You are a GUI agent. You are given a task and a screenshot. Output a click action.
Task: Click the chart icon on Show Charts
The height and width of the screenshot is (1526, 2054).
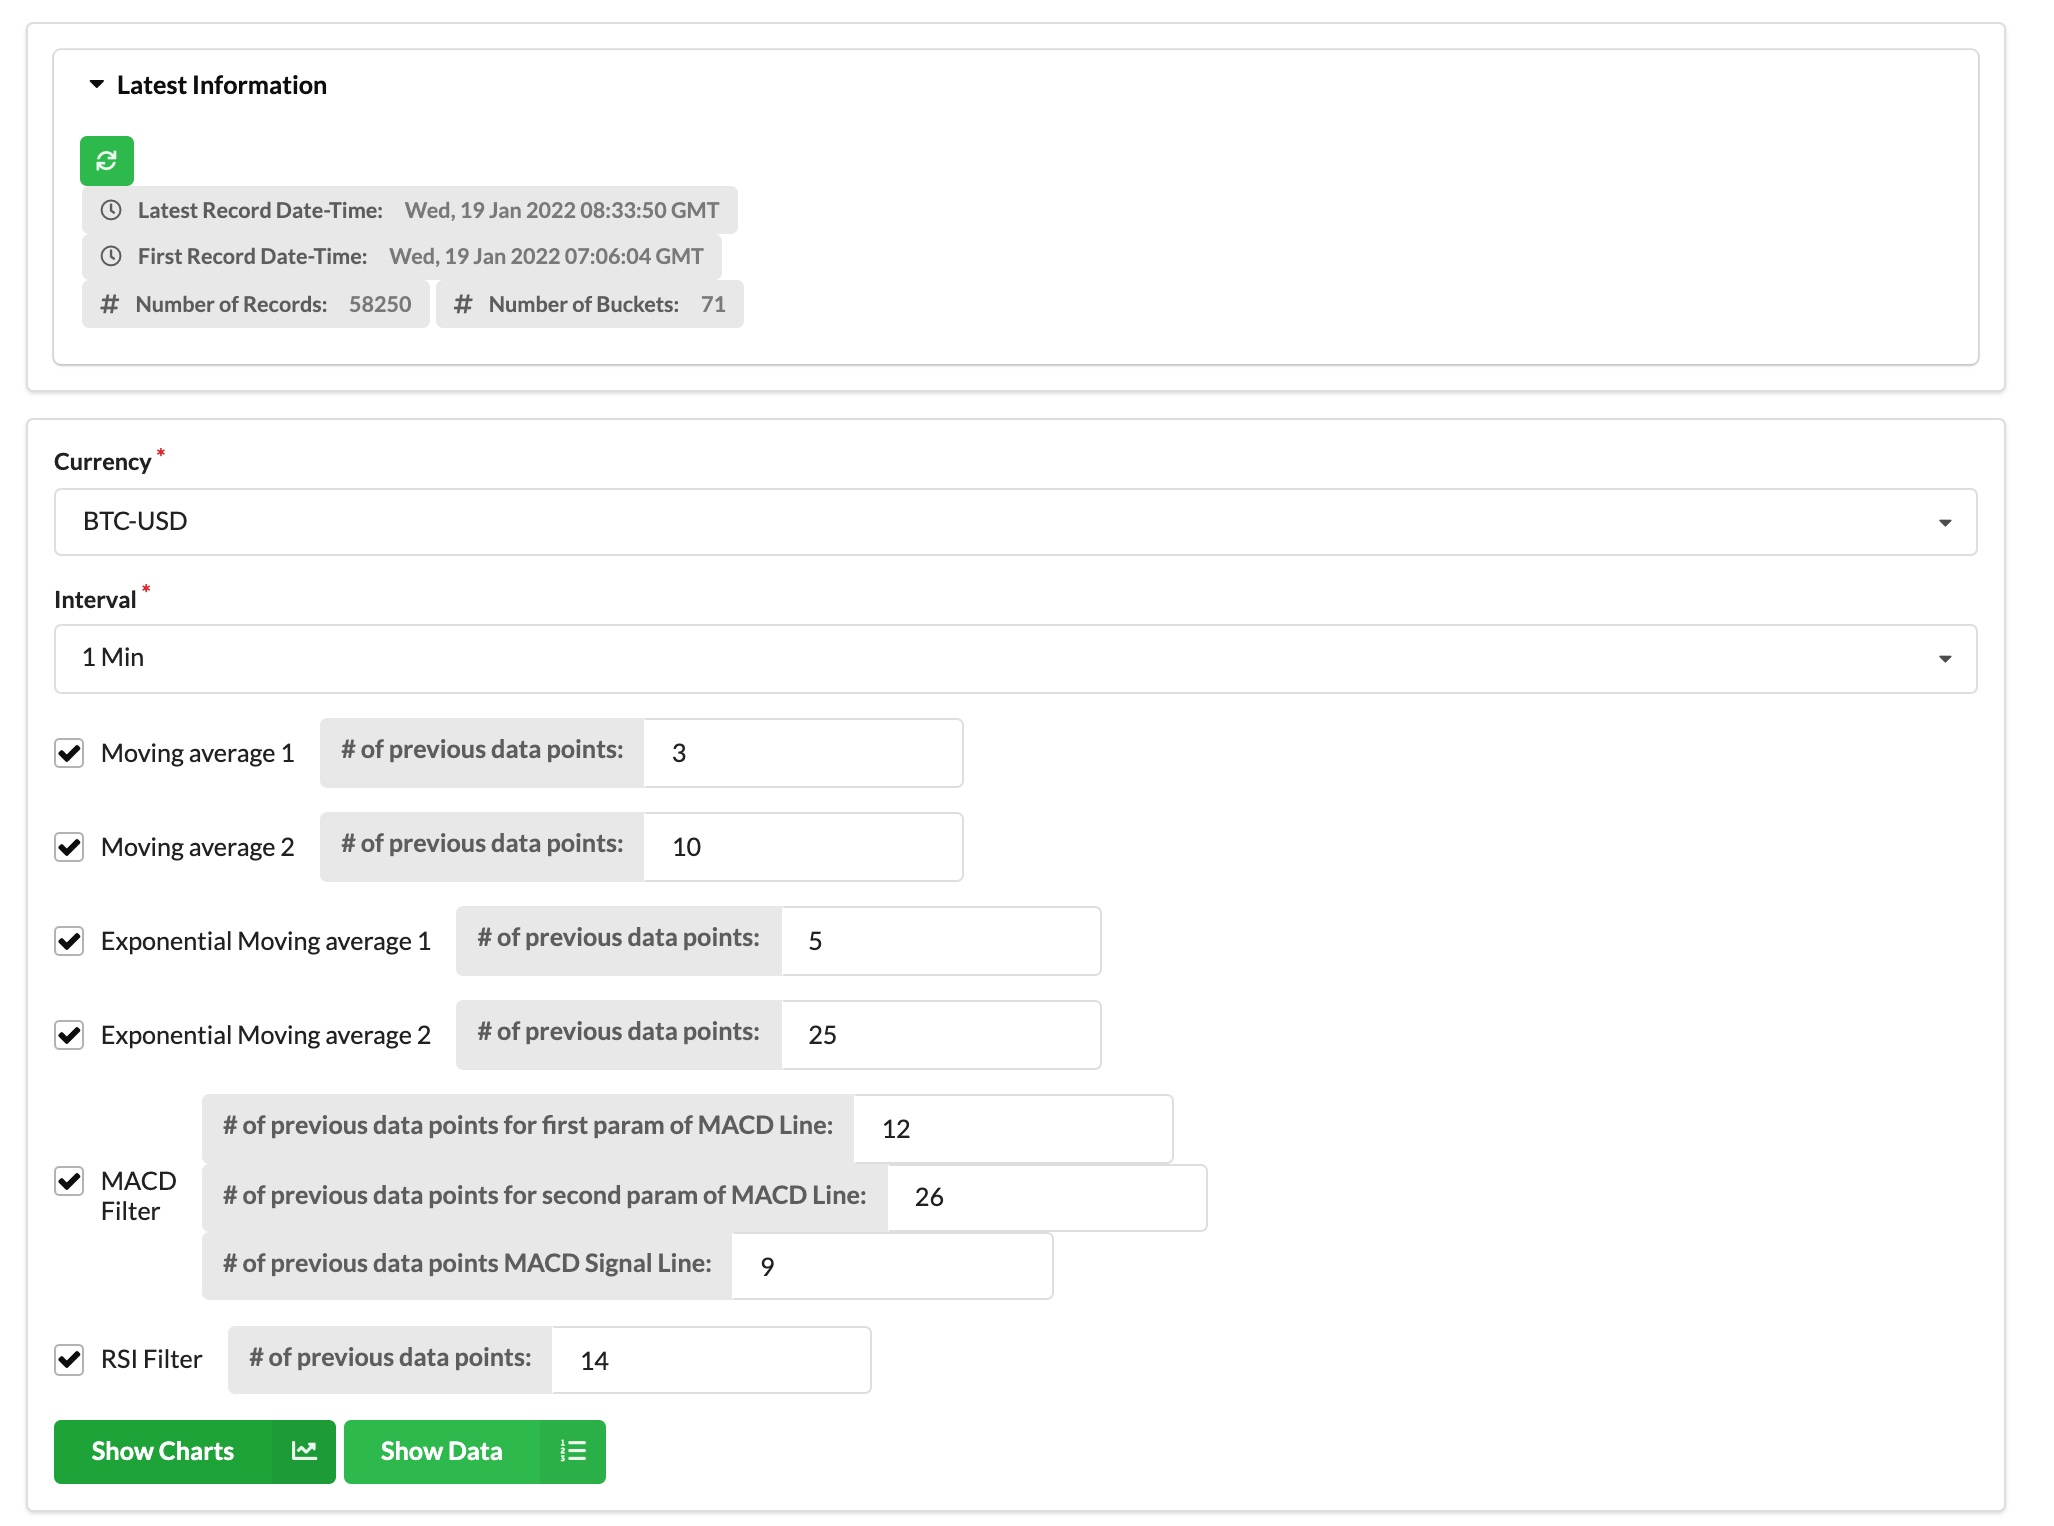(304, 1451)
